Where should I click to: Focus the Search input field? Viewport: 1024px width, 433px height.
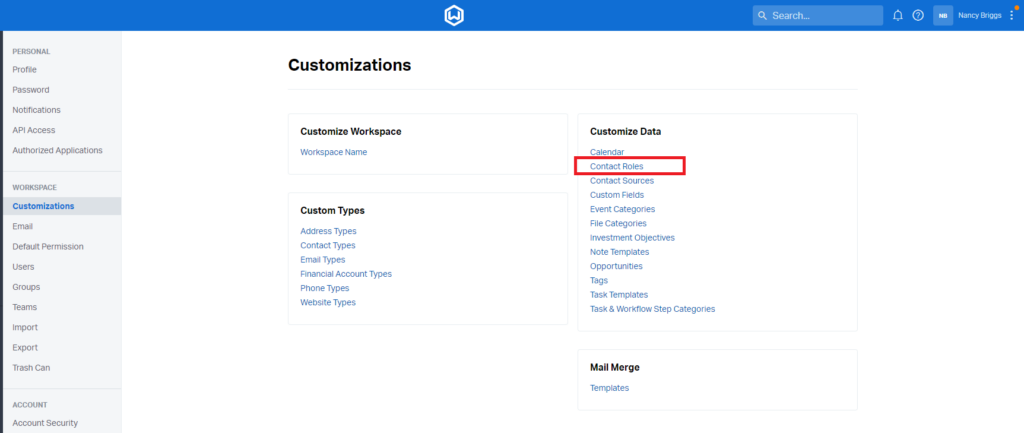[818, 16]
